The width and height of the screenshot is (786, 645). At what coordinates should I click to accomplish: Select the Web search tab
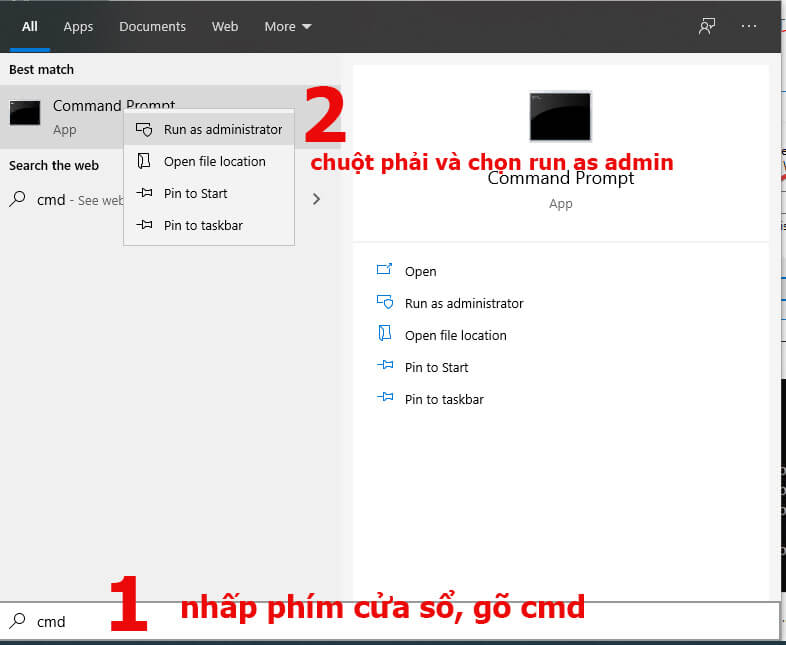click(x=225, y=27)
